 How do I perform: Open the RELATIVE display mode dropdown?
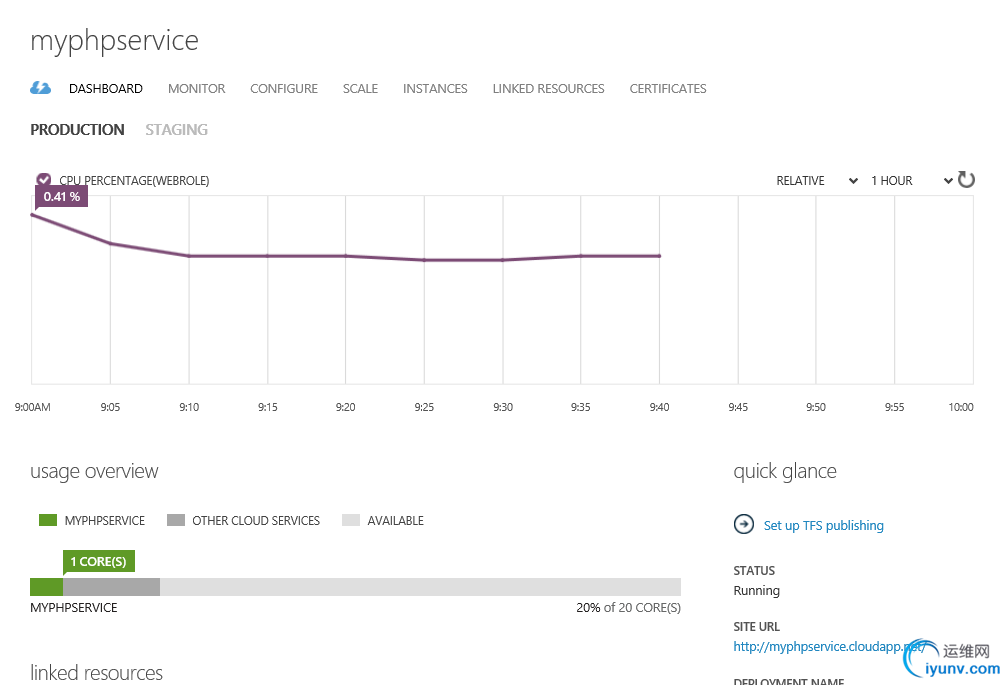click(x=817, y=181)
